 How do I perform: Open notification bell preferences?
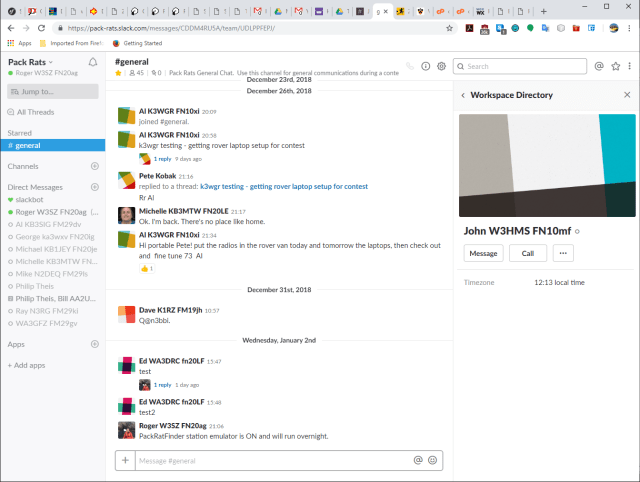[x=93, y=62]
